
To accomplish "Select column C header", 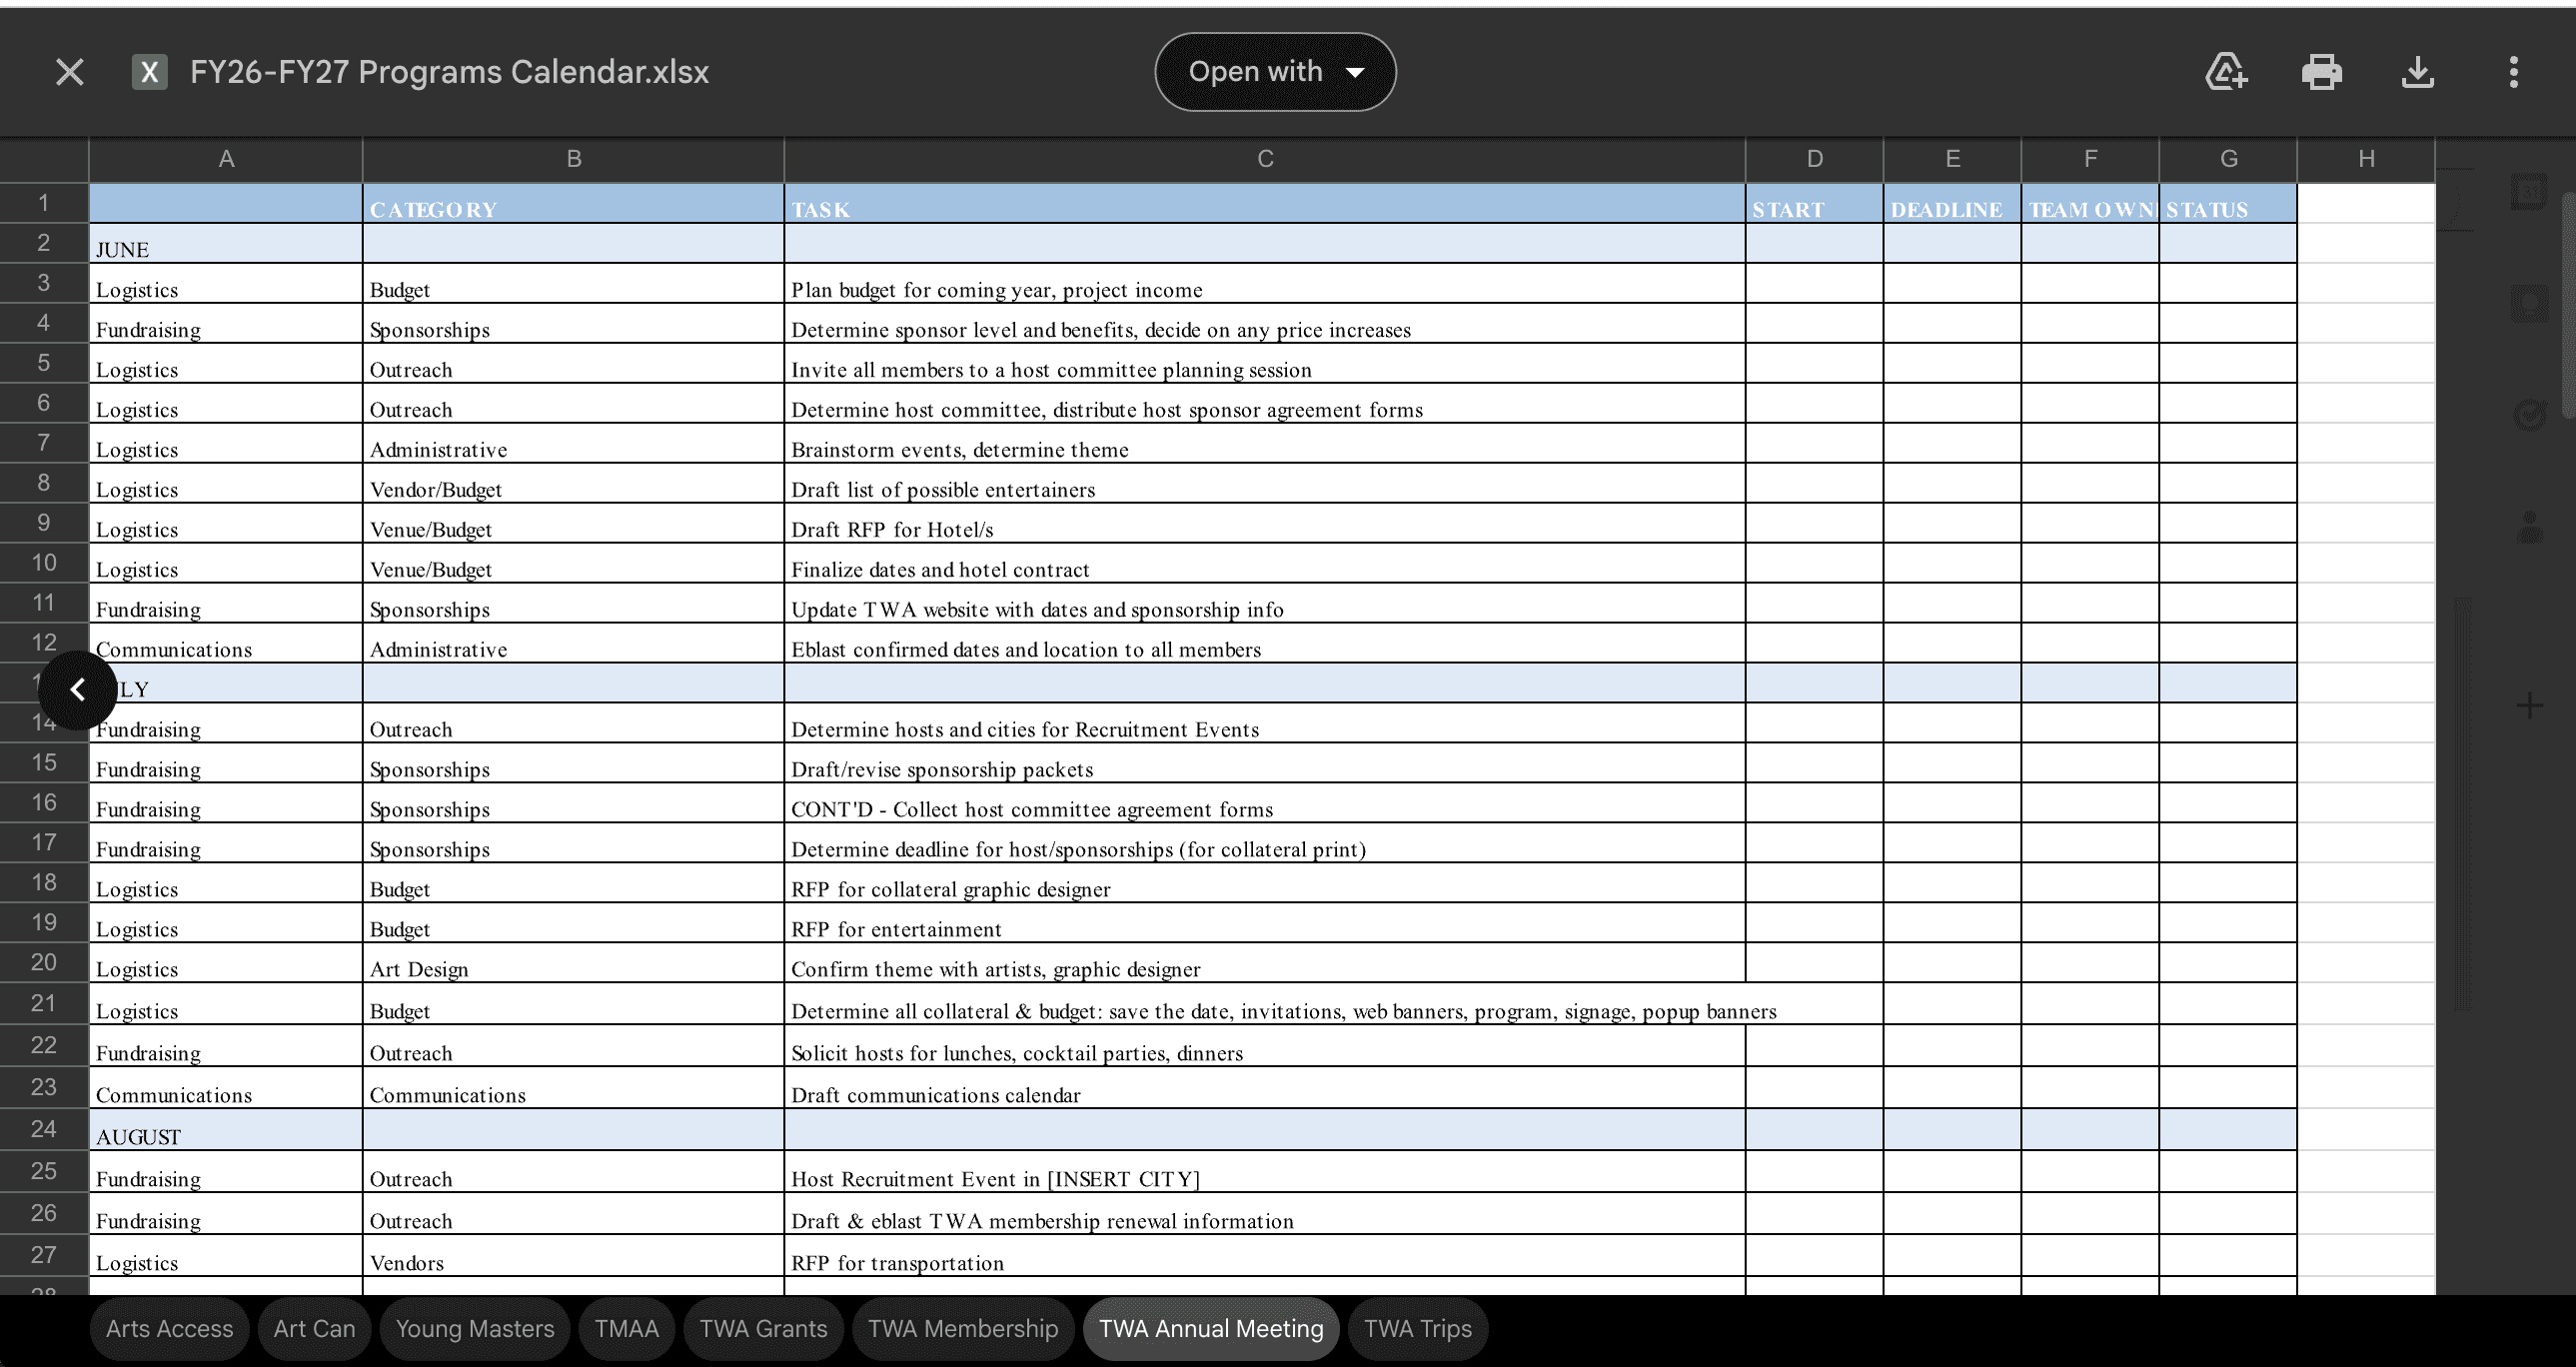I will (x=1264, y=159).
